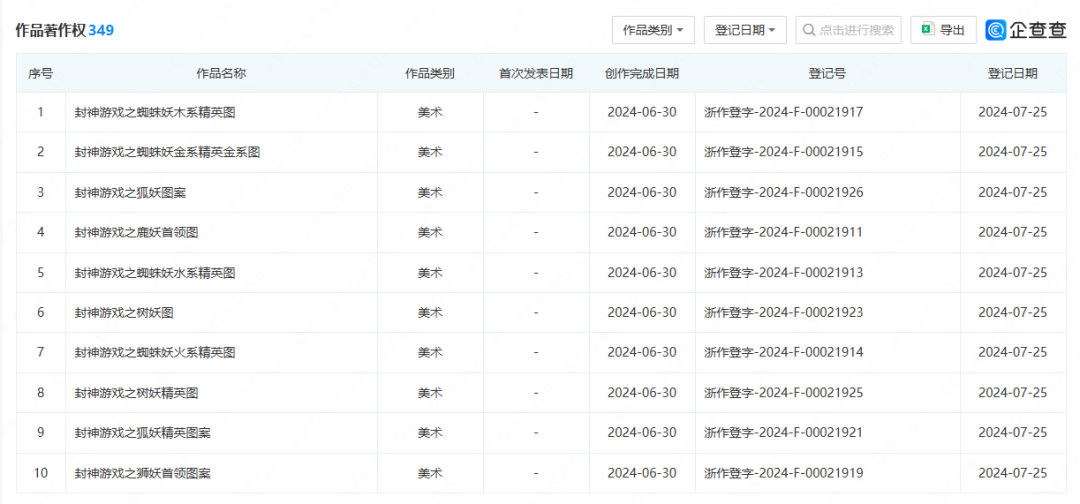Click the 点击进行搜索 search field

tap(856, 30)
